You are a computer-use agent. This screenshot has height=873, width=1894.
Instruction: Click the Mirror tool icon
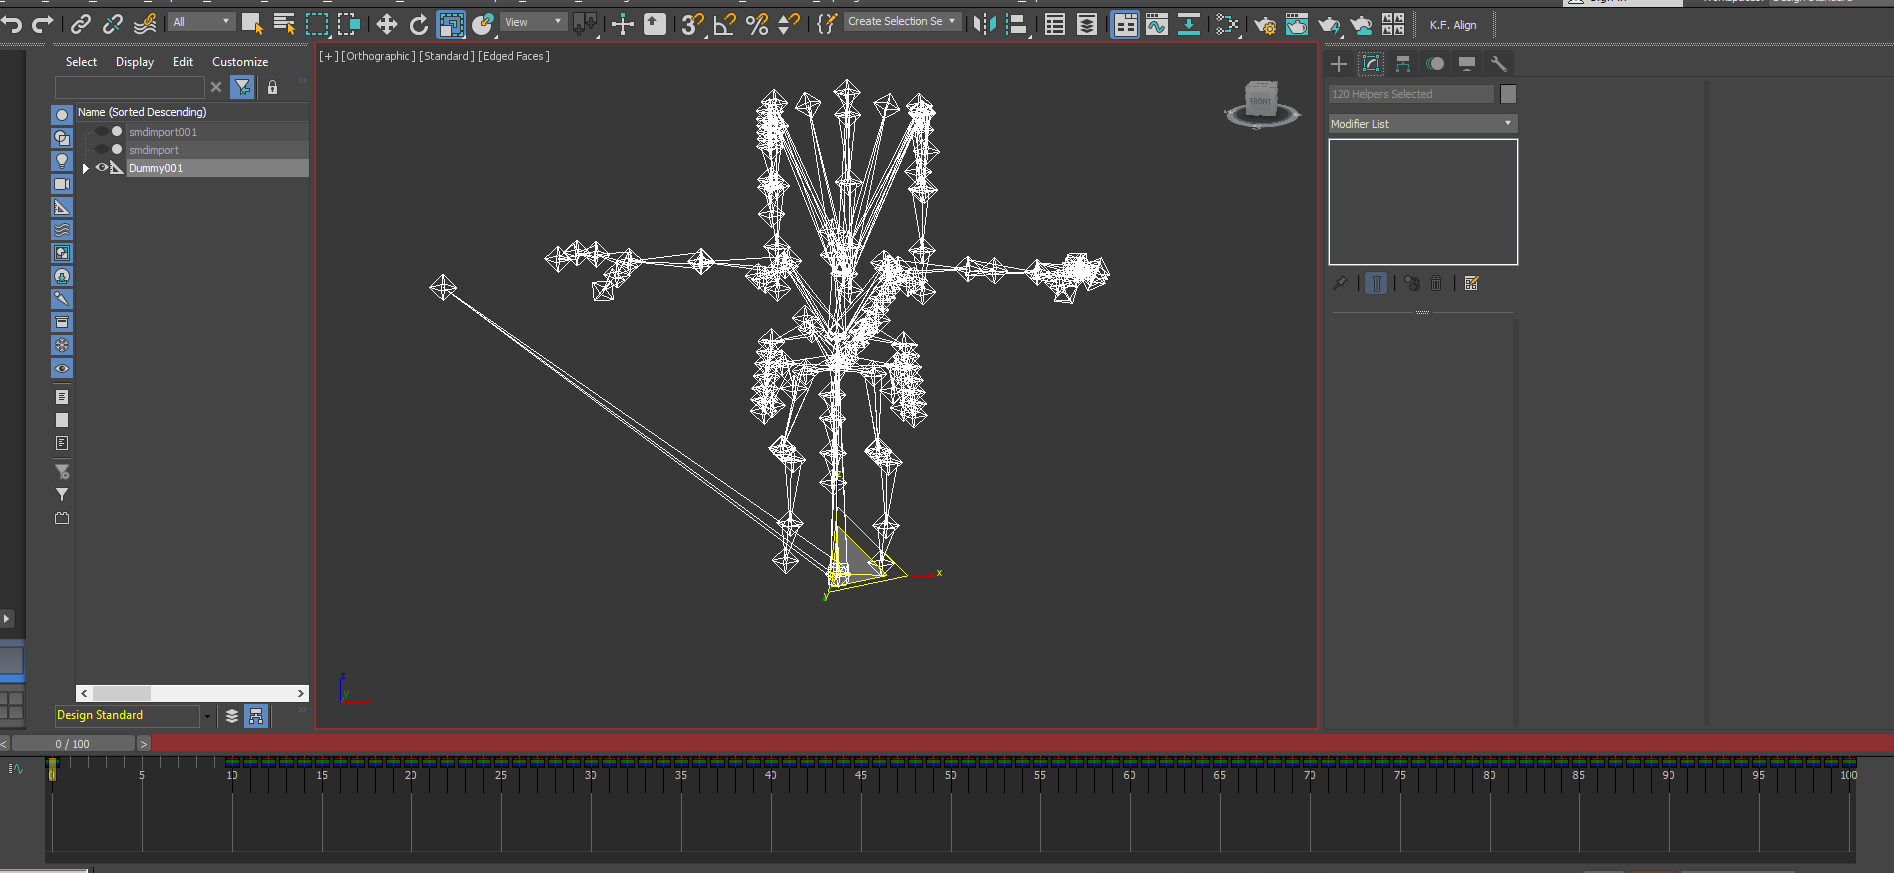coord(984,24)
